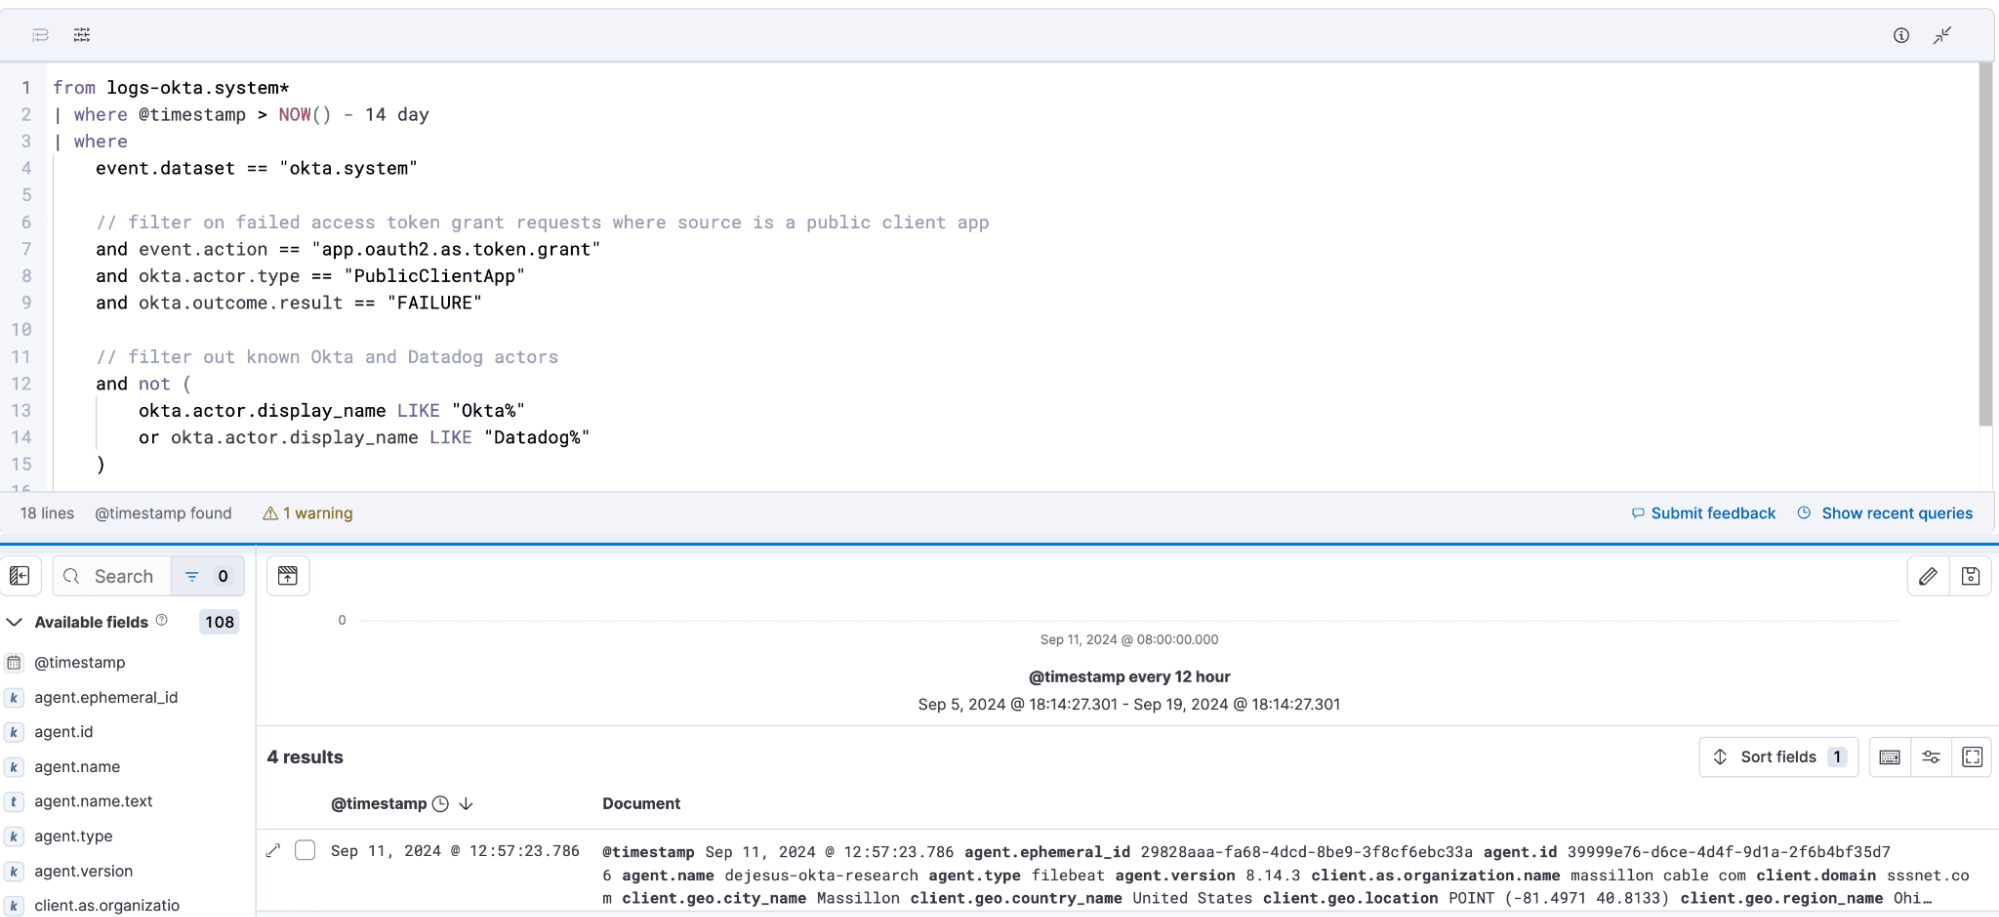Image resolution: width=1999 pixels, height=917 pixels.
Task: Click the line wrap toggle icon in editor
Action: (x=40, y=35)
